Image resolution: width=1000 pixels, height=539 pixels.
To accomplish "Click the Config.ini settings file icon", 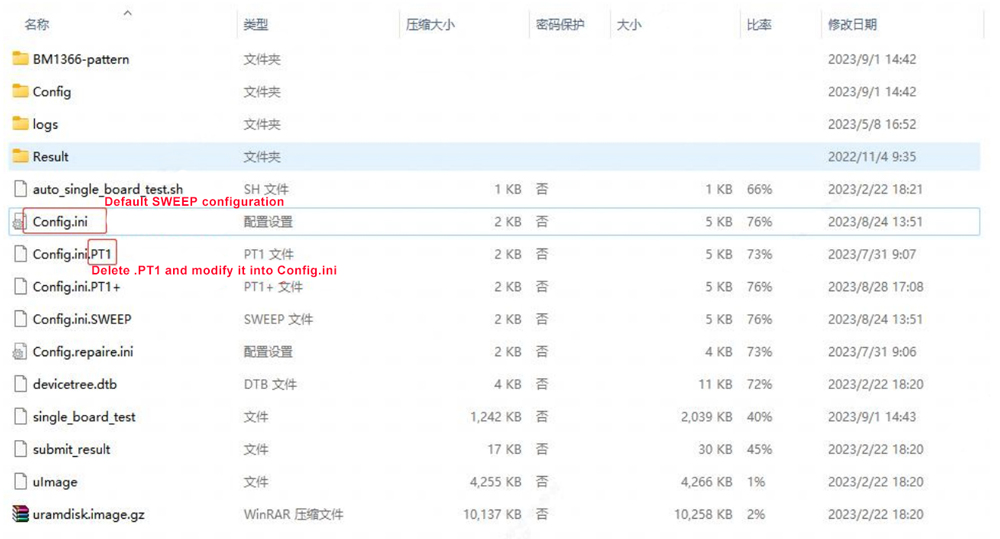I will (x=20, y=222).
